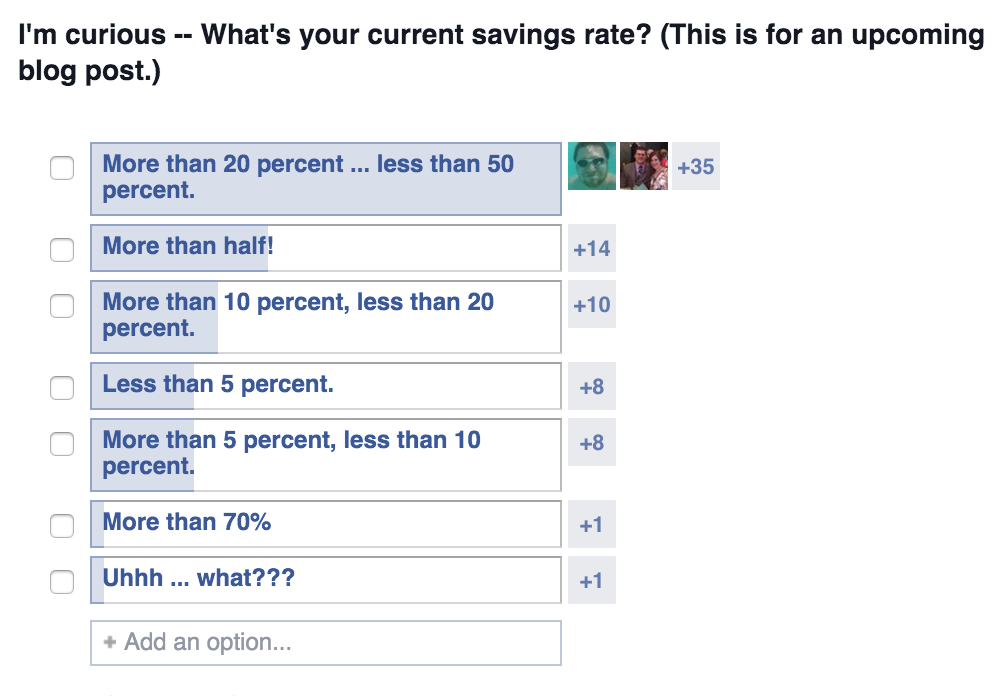Check the 'Uhhh ... what???' option
This screenshot has width=1008, height=696.
click(62, 581)
